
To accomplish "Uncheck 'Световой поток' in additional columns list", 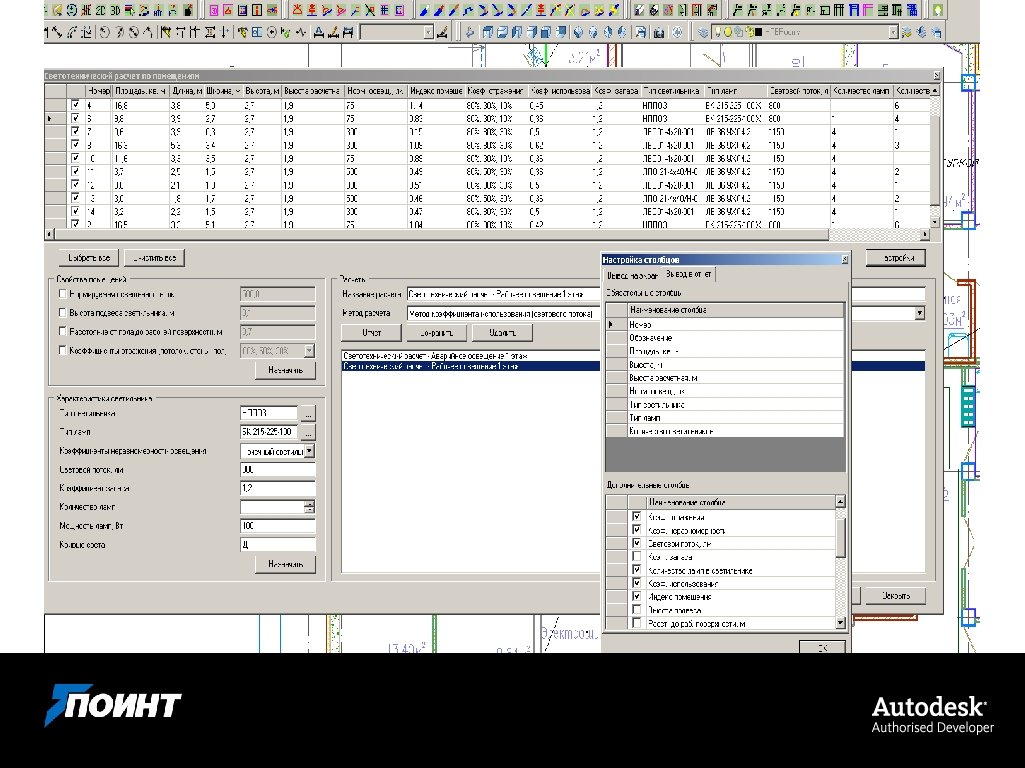I will (636, 543).
